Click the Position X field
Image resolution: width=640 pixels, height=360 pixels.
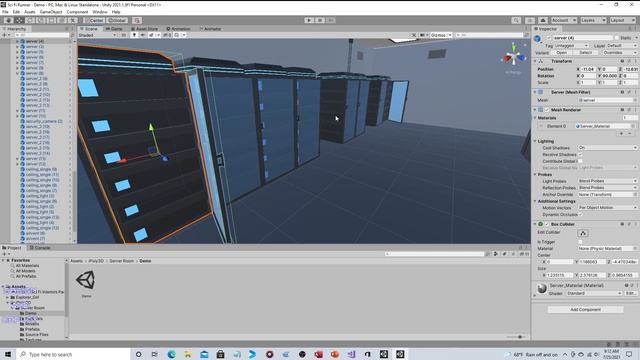pyautogui.click(x=589, y=69)
